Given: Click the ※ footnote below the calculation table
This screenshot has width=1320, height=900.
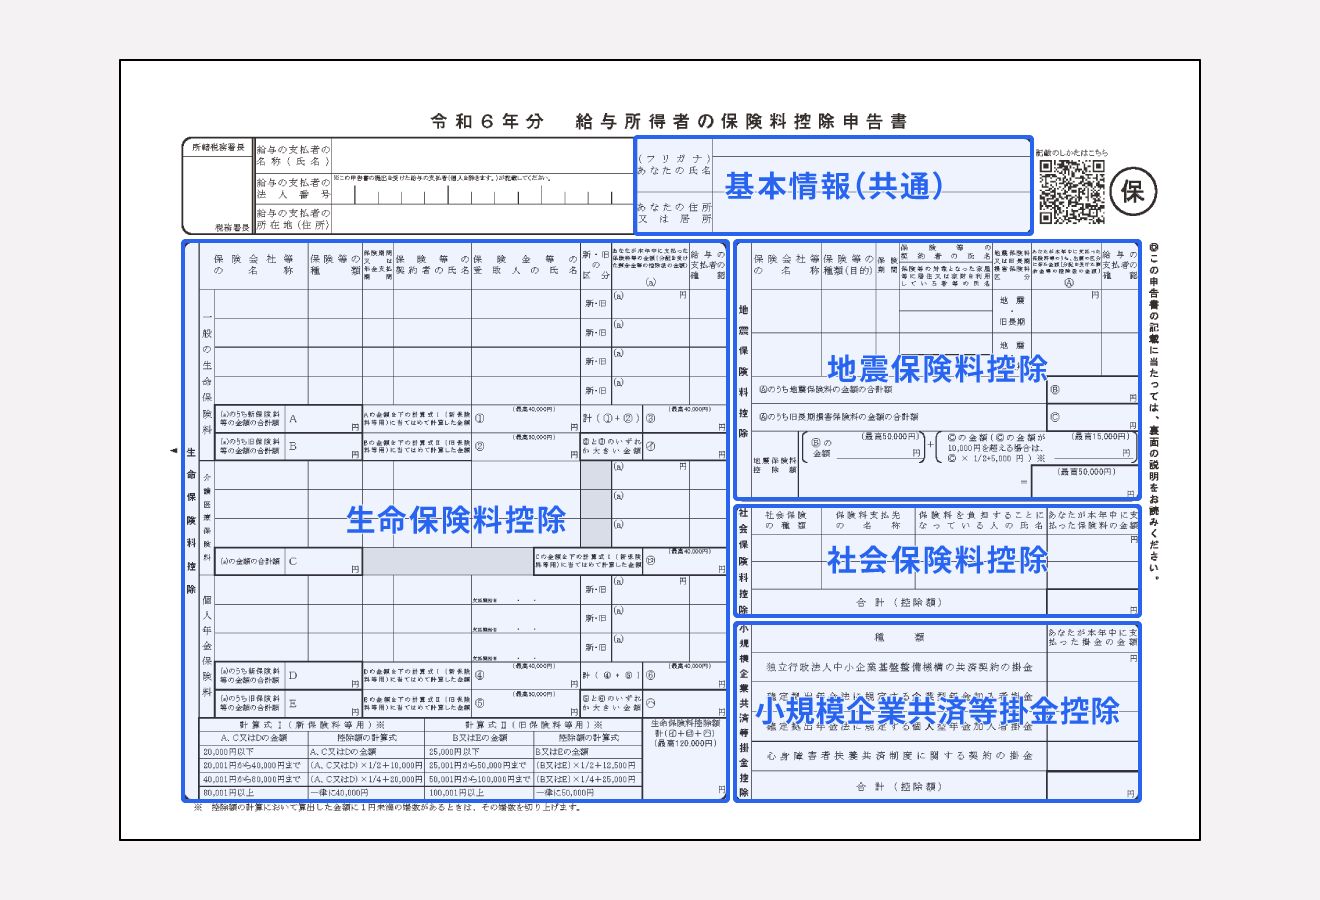Looking at the screenshot, I should pos(386,807).
